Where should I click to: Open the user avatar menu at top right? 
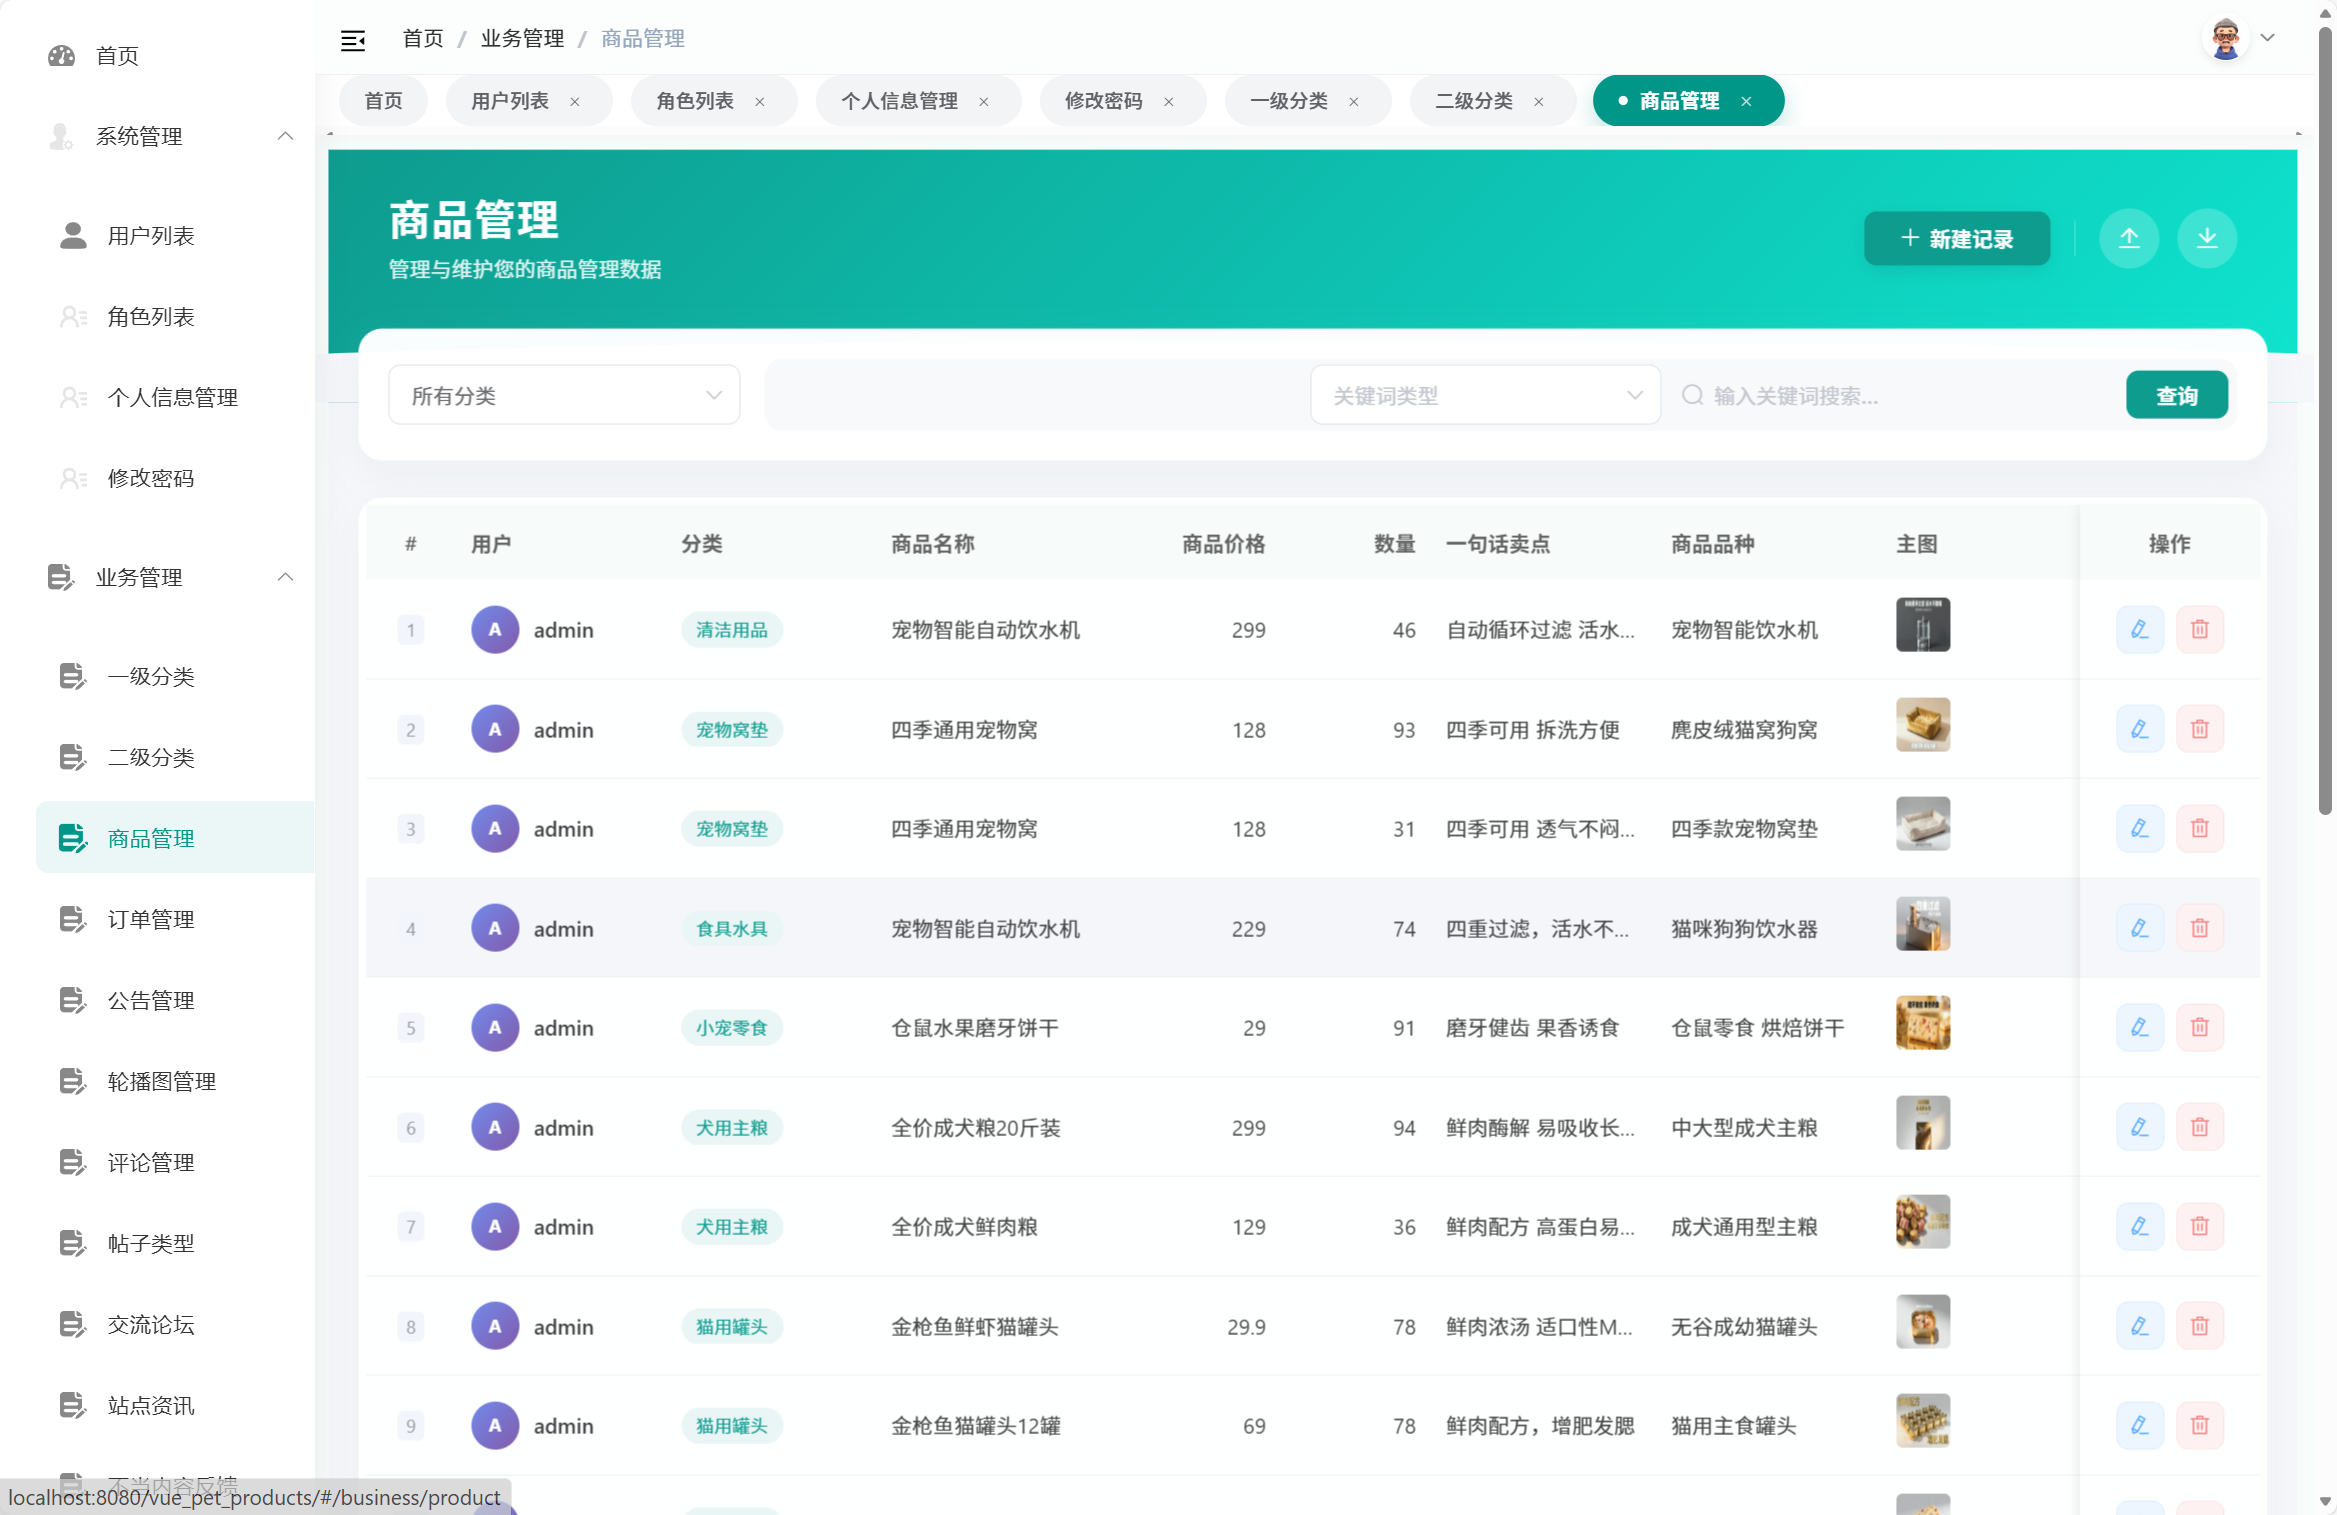click(2225, 37)
